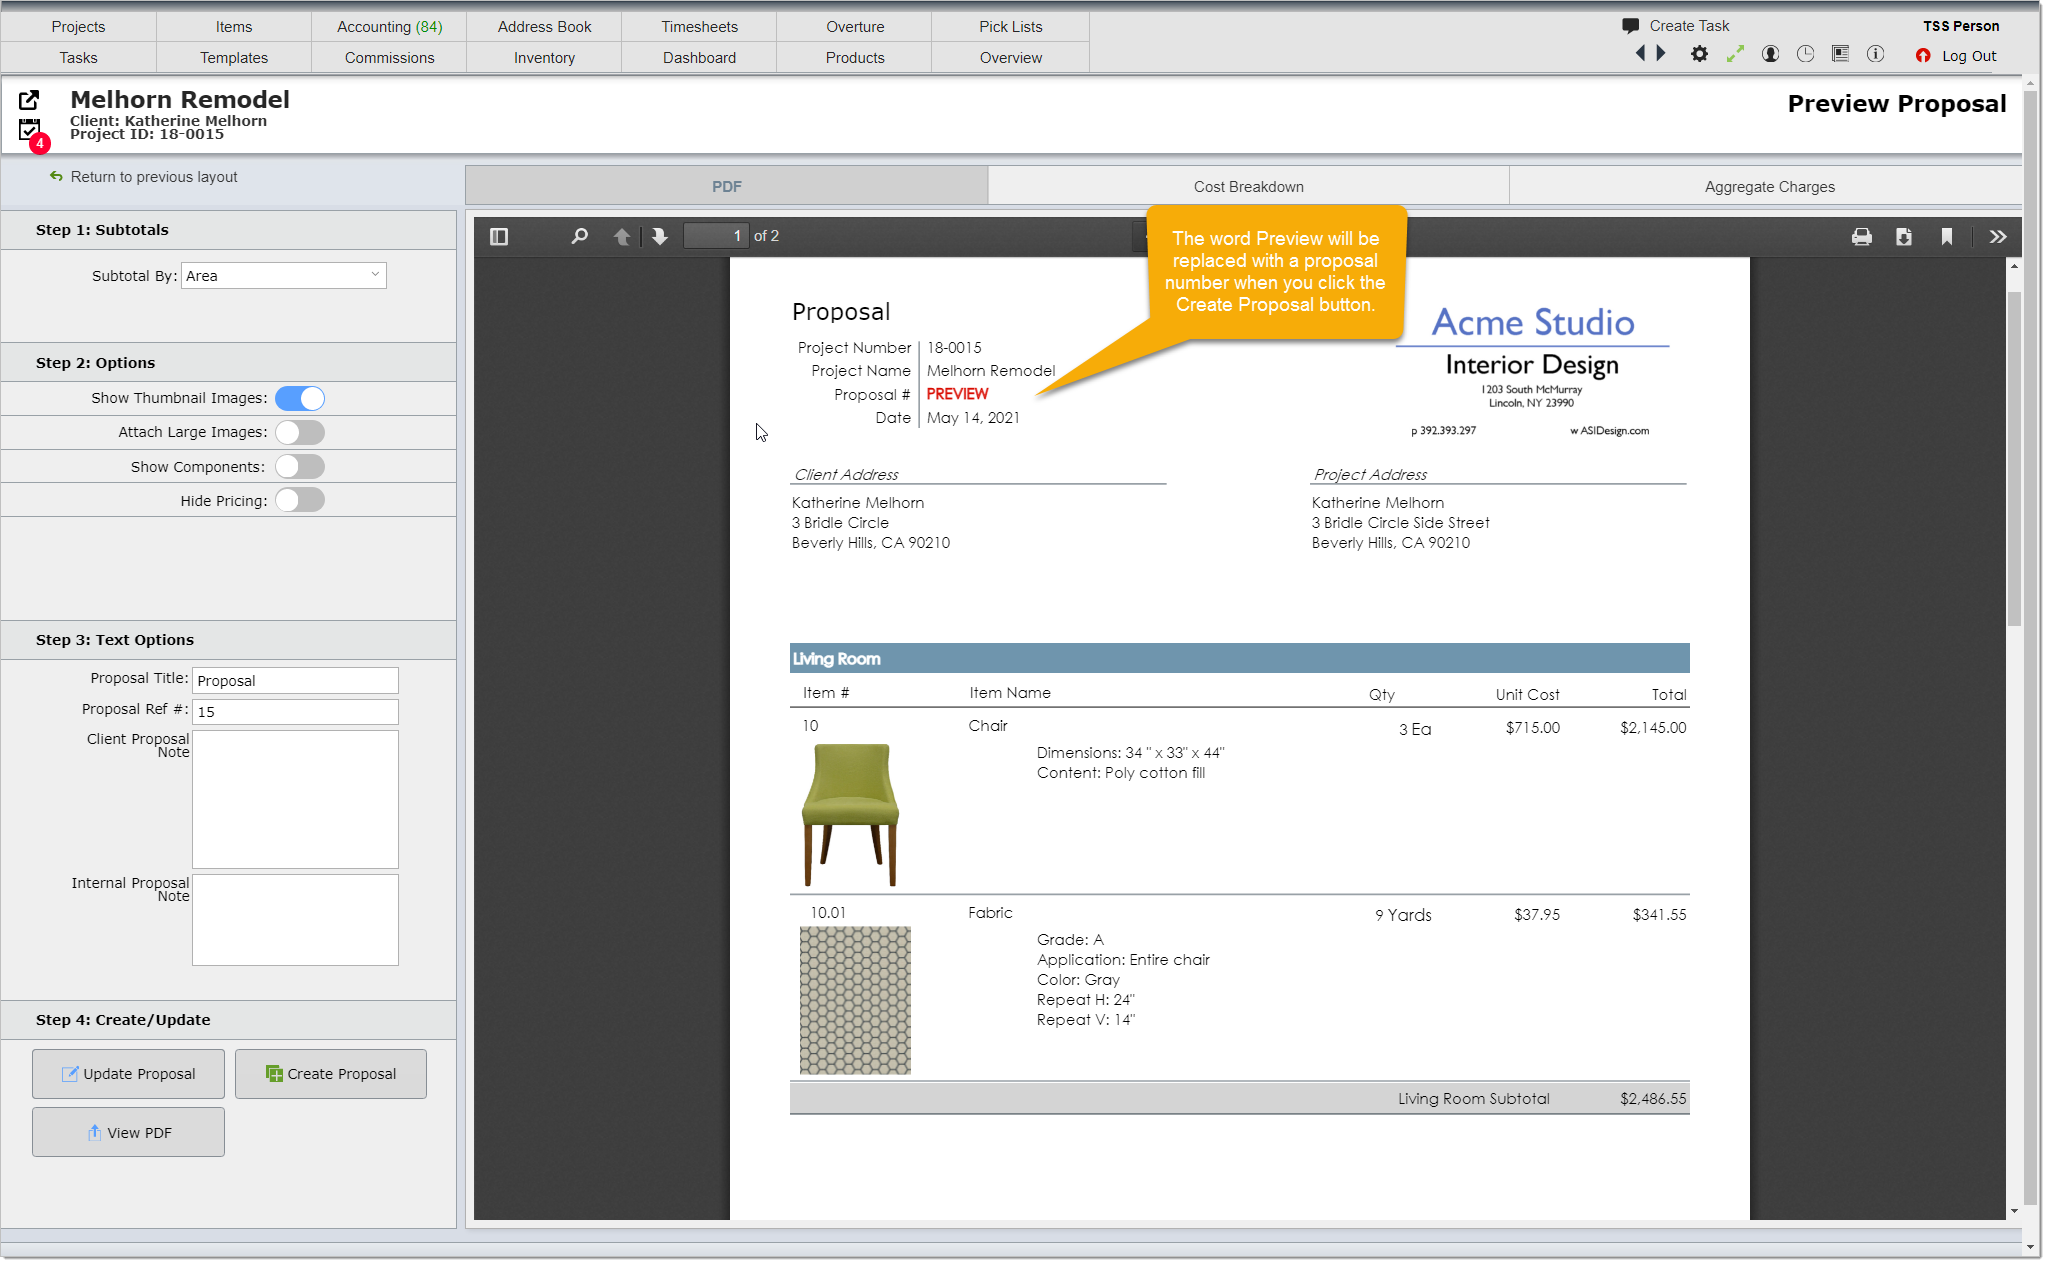Toggle PDF viewer sidebar panel

pyautogui.click(x=499, y=236)
